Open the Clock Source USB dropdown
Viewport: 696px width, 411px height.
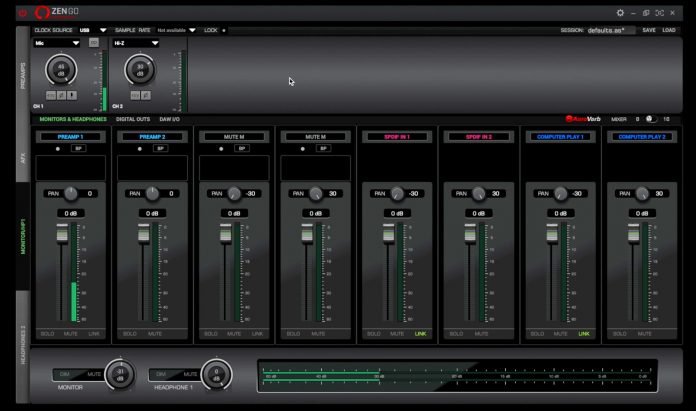tap(93, 31)
